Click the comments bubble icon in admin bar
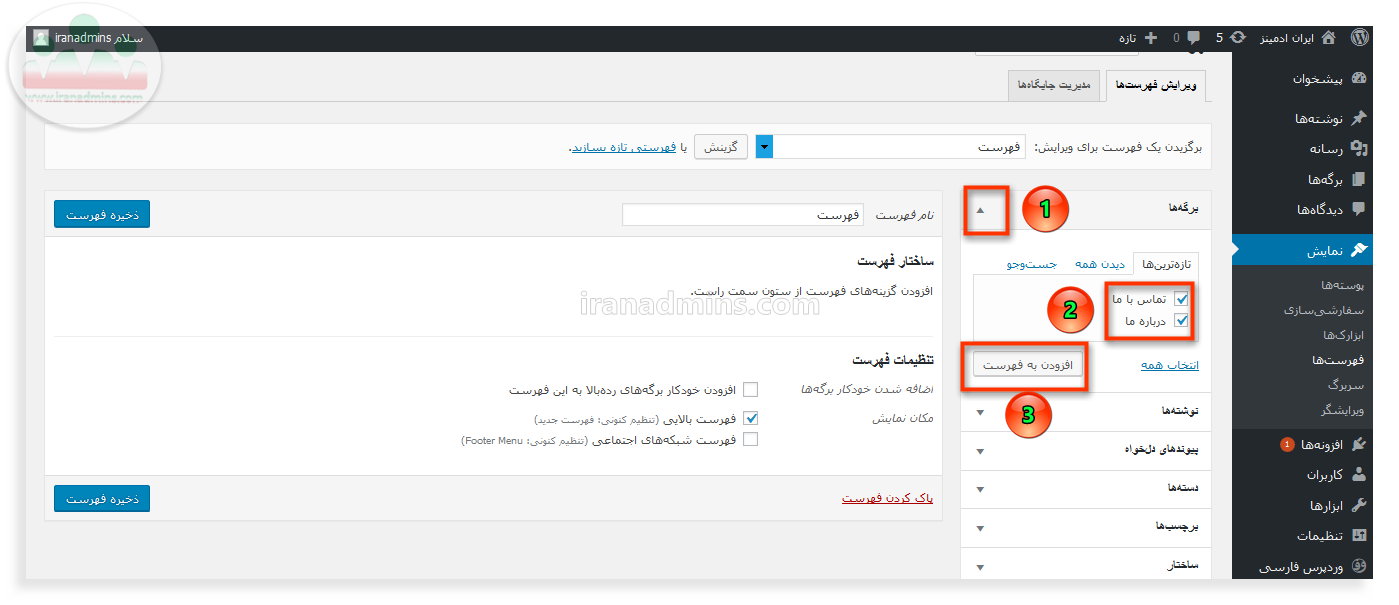The width and height of the screenshot is (1399, 605). (x=1193, y=38)
